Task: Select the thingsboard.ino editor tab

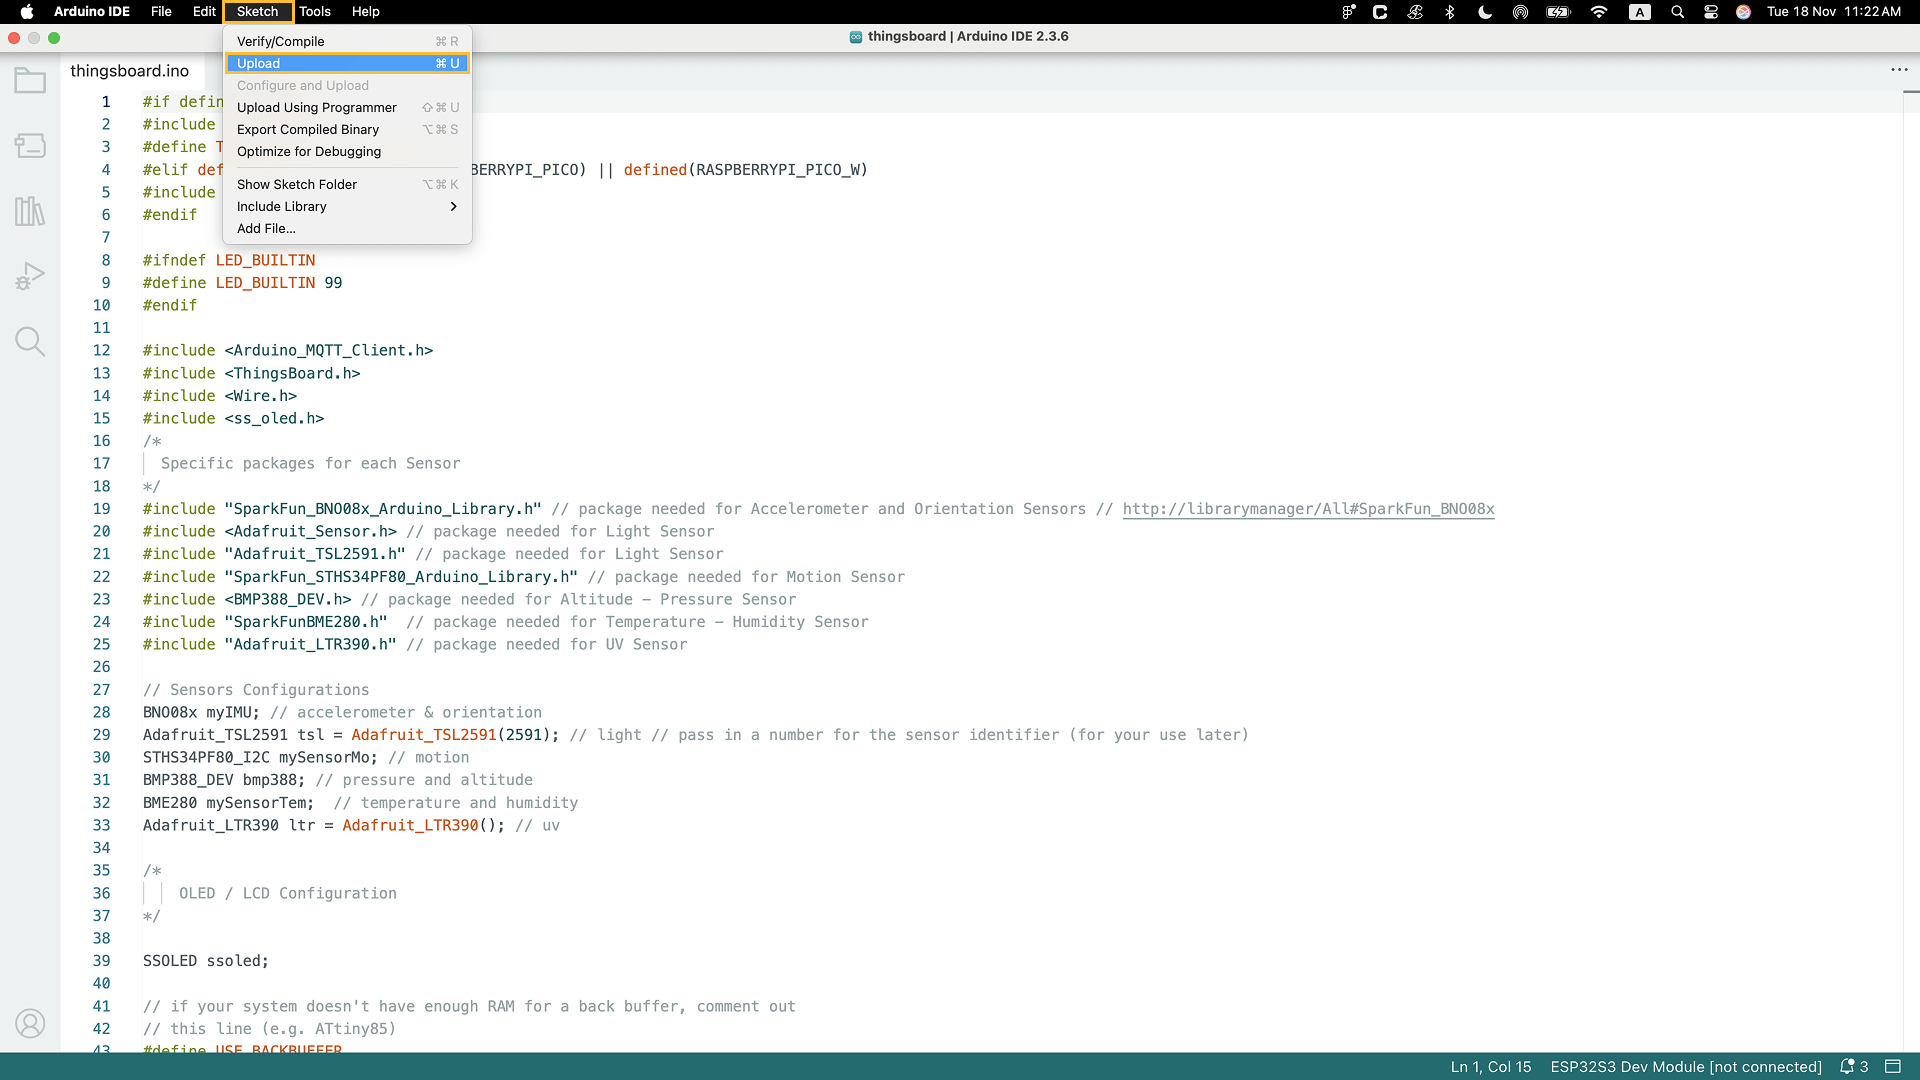Action: [129, 71]
